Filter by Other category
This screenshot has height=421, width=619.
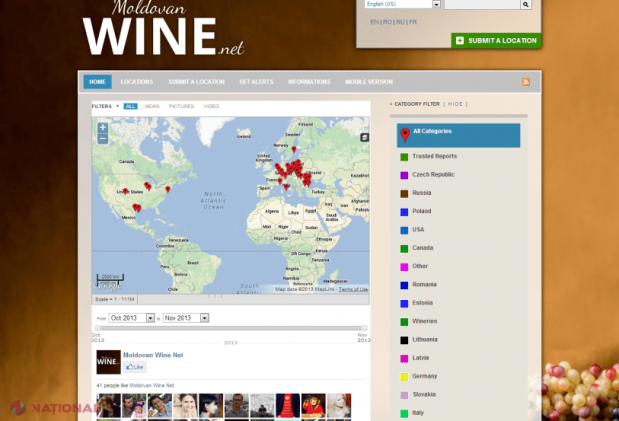pyautogui.click(x=420, y=266)
